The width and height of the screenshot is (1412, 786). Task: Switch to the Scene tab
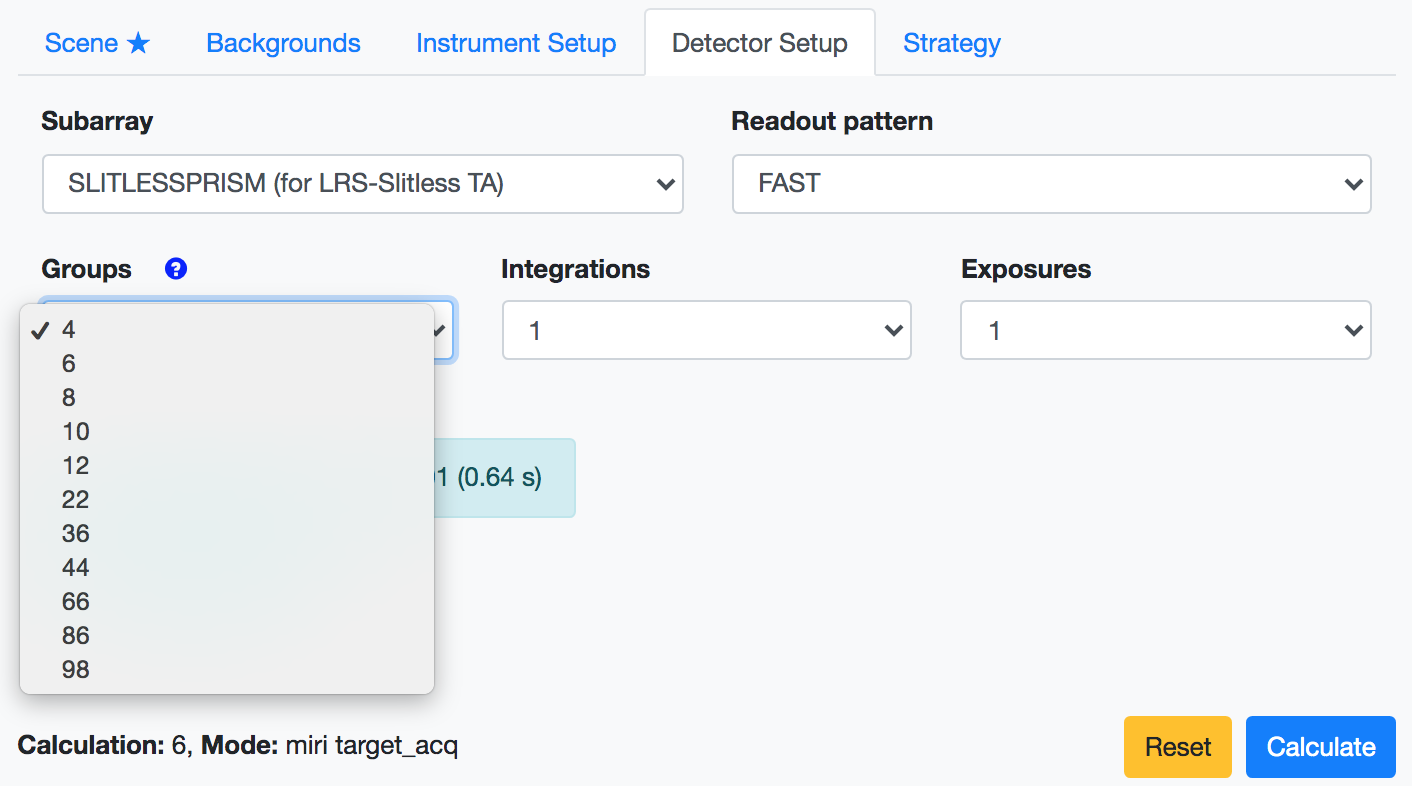coord(97,44)
